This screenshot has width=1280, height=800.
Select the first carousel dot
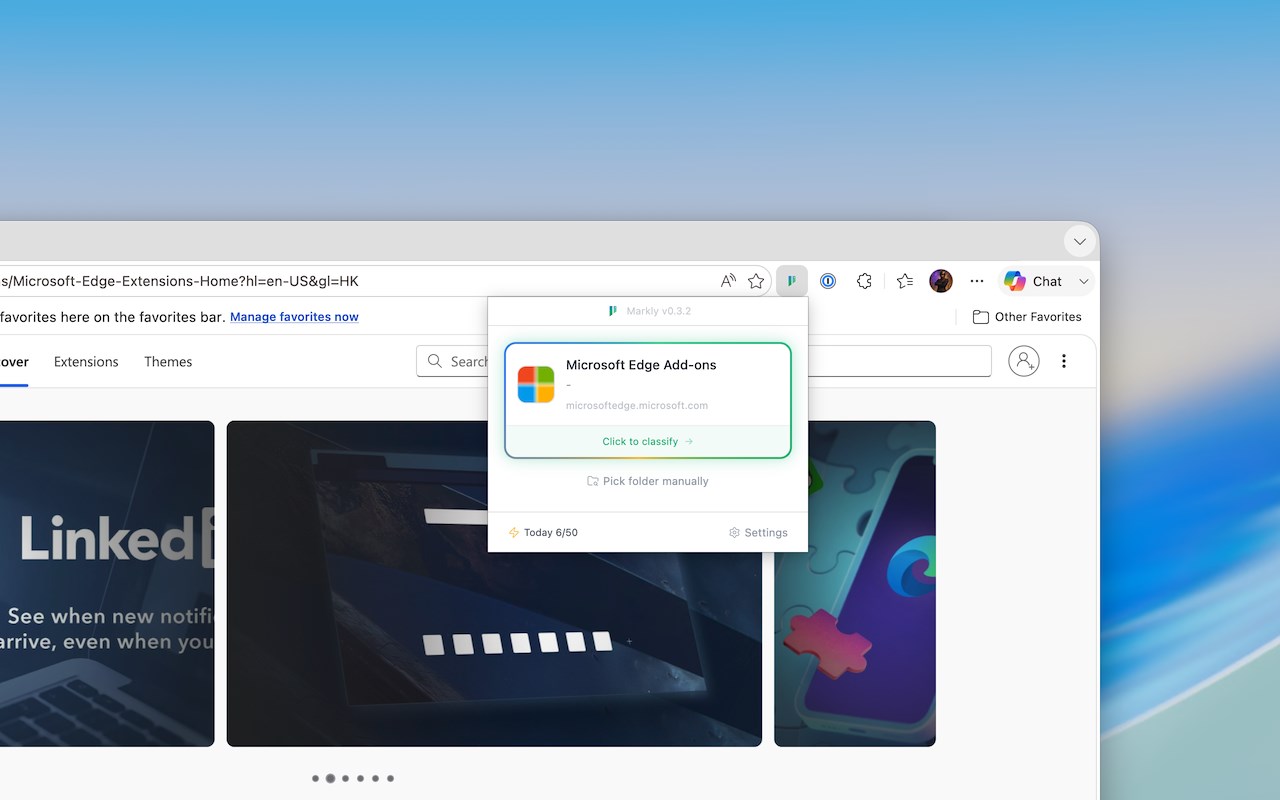(x=316, y=778)
